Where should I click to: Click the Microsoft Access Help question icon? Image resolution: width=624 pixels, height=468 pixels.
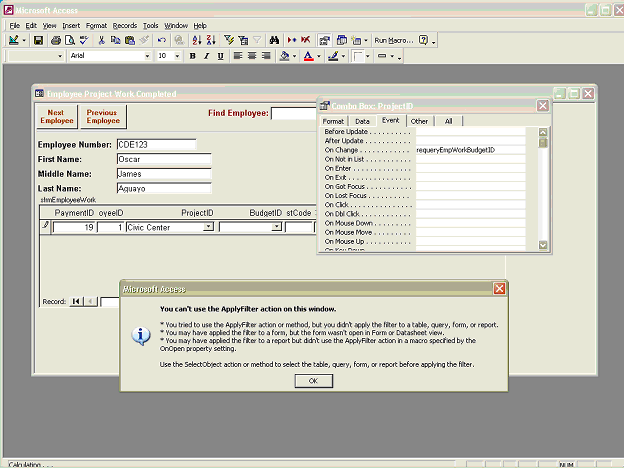click(x=423, y=40)
